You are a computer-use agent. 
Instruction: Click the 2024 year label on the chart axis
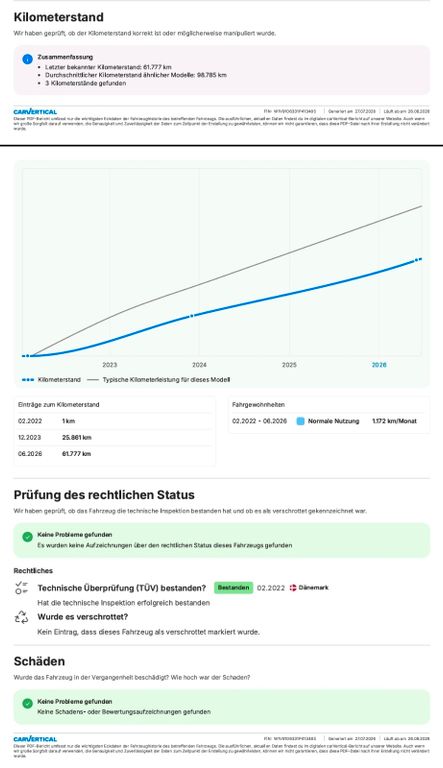[199, 365]
